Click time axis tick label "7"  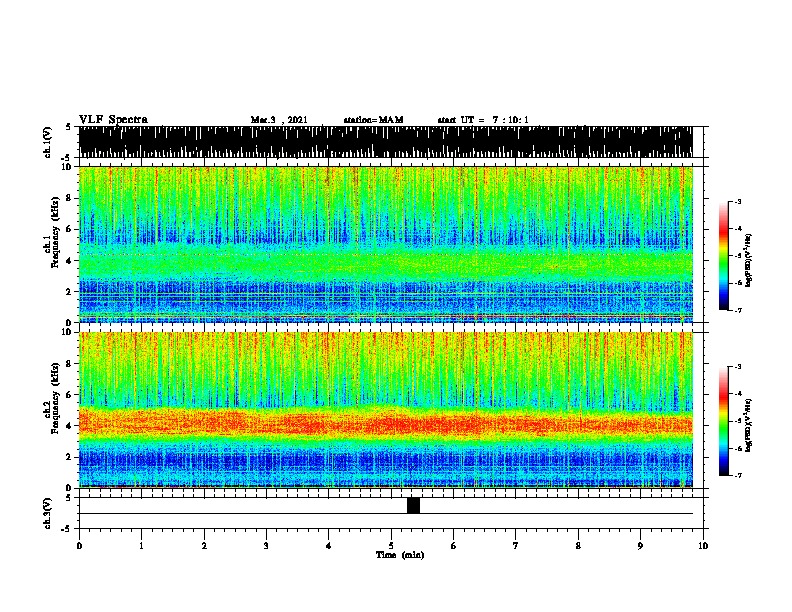(x=516, y=546)
